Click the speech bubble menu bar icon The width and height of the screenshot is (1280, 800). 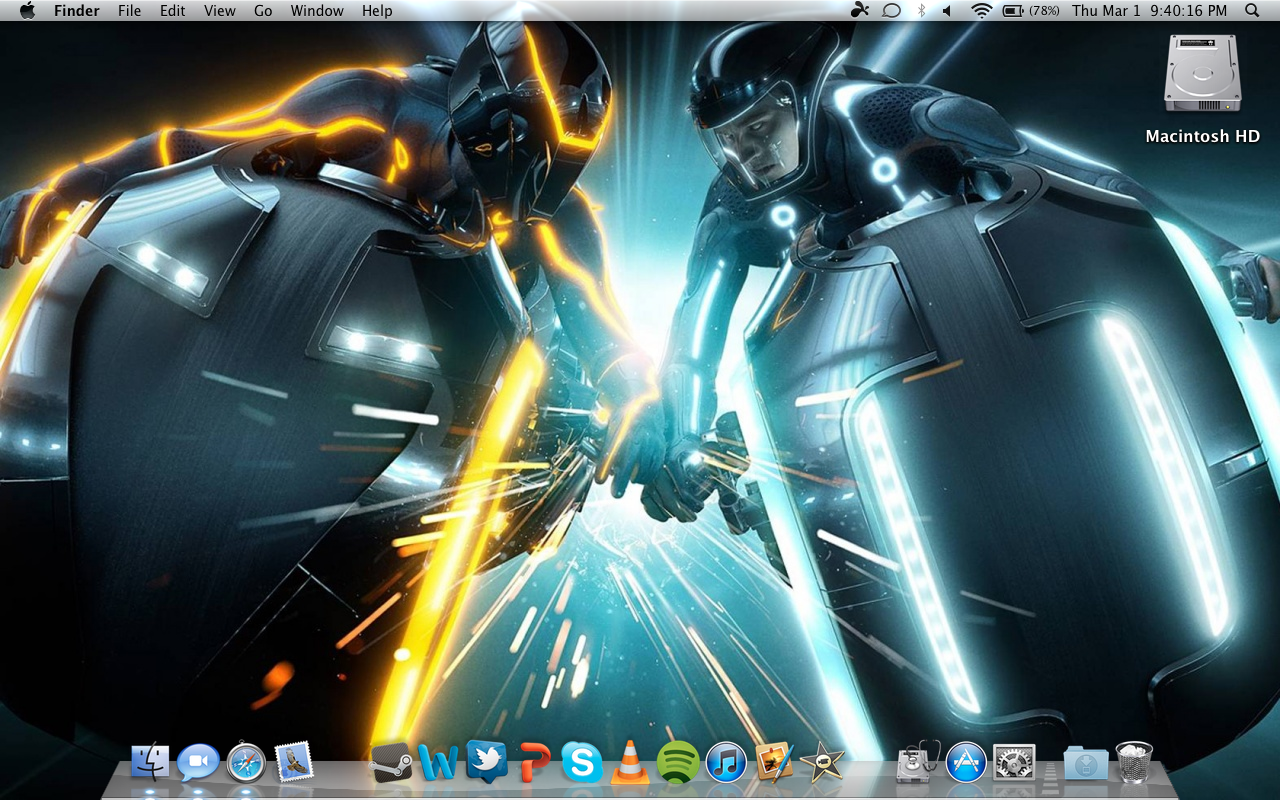pos(891,10)
